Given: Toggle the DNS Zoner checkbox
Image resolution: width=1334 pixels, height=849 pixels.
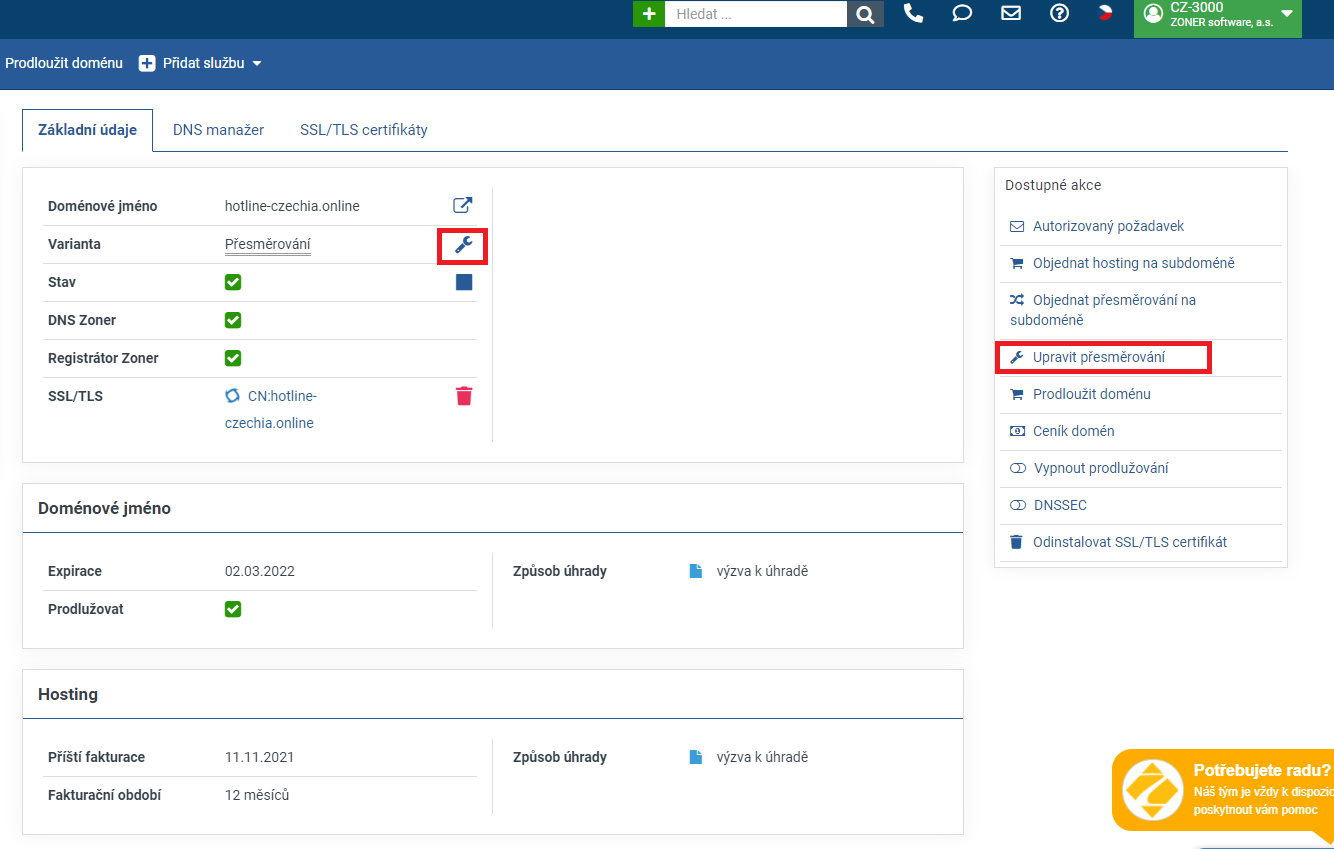Looking at the screenshot, I should [233, 320].
